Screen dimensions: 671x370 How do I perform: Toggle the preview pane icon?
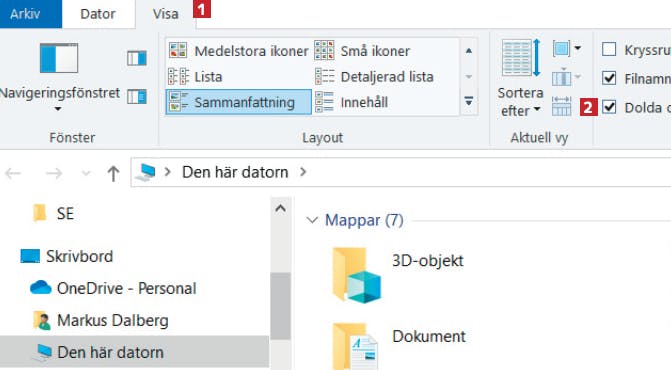click(137, 58)
